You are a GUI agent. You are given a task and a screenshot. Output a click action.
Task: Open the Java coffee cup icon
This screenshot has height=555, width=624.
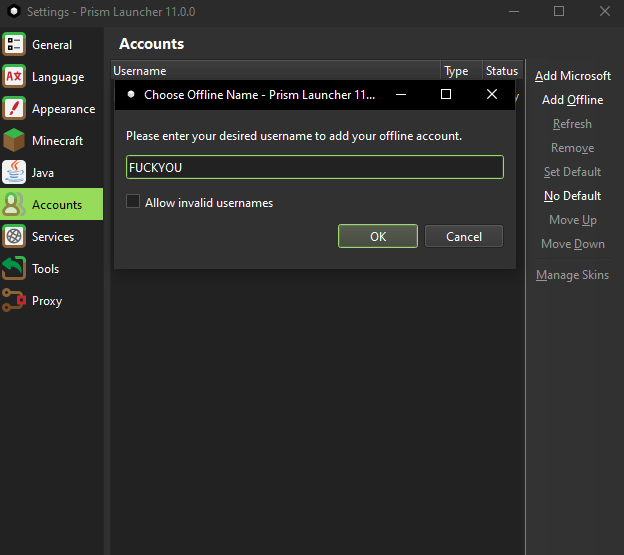click(x=14, y=172)
